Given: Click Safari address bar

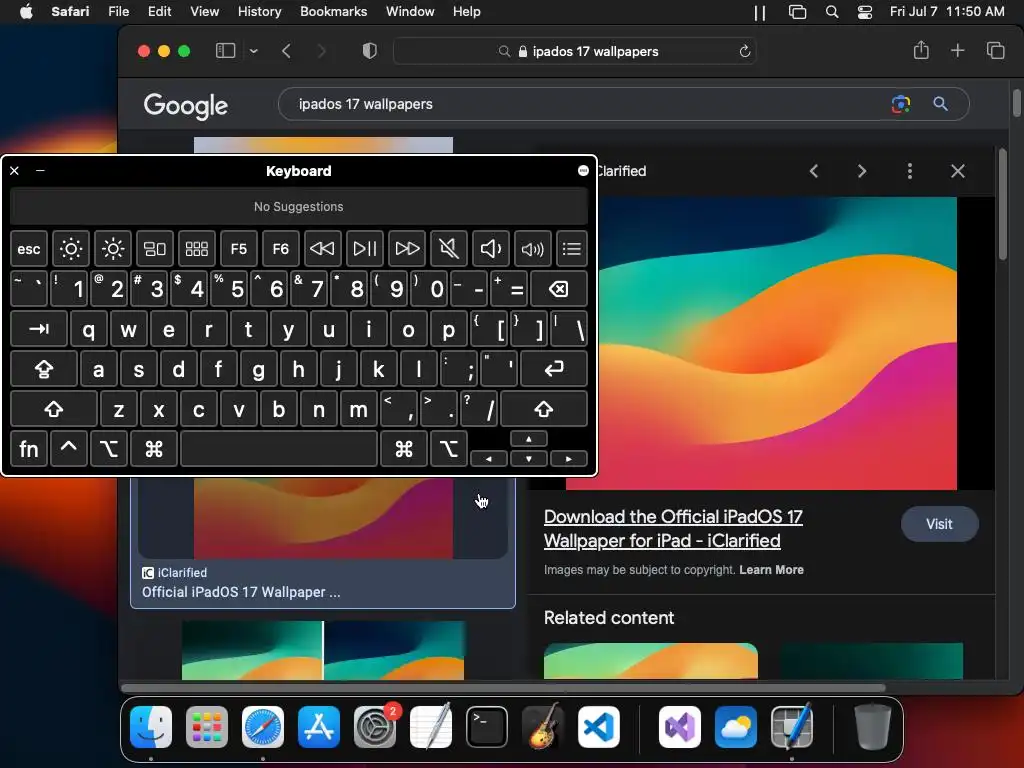Looking at the screenshot, I should coord(575,51).
